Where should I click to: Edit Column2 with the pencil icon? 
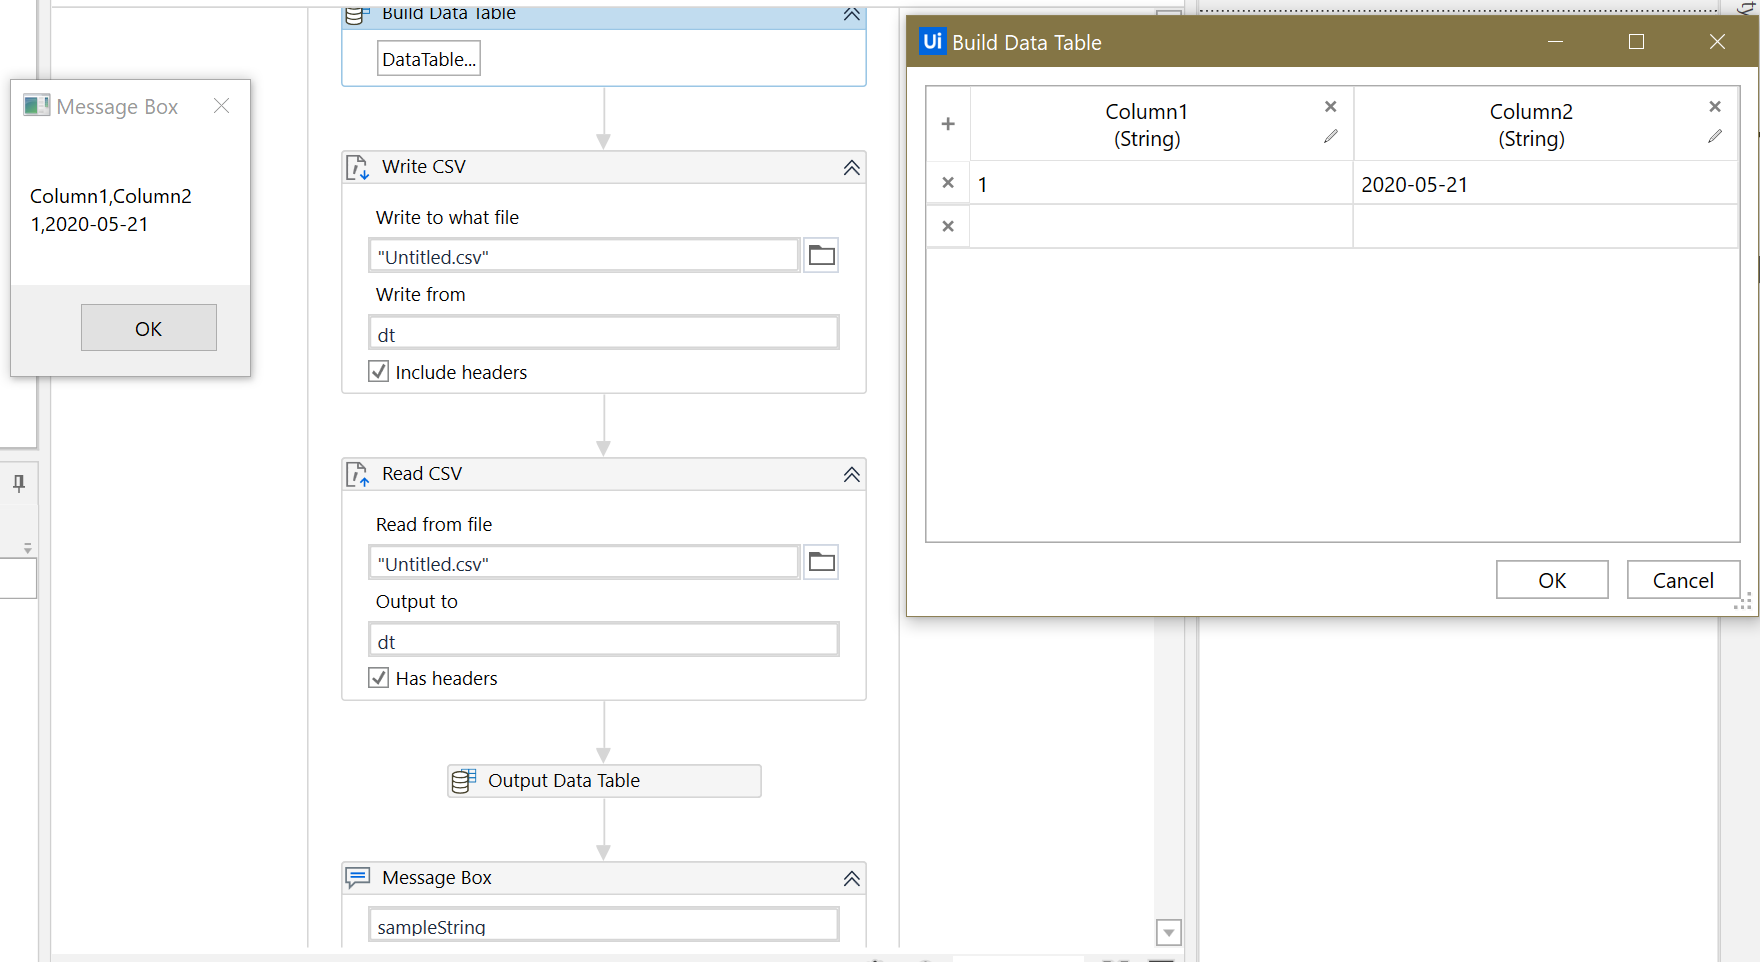pos(1714,137)
